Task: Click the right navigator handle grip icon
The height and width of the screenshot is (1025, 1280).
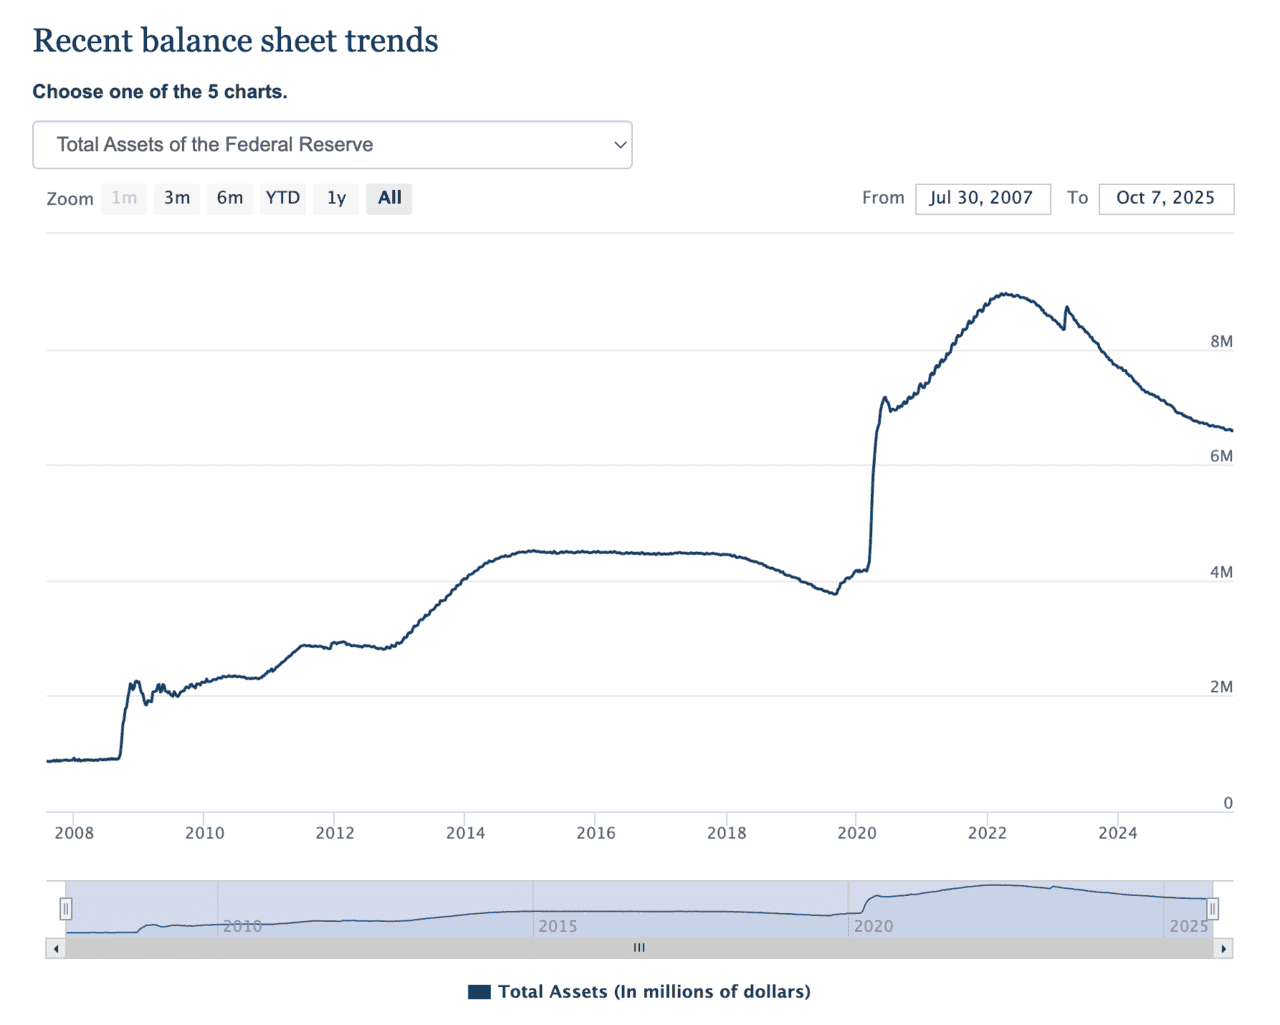Action: click(x=1211, y=908)
